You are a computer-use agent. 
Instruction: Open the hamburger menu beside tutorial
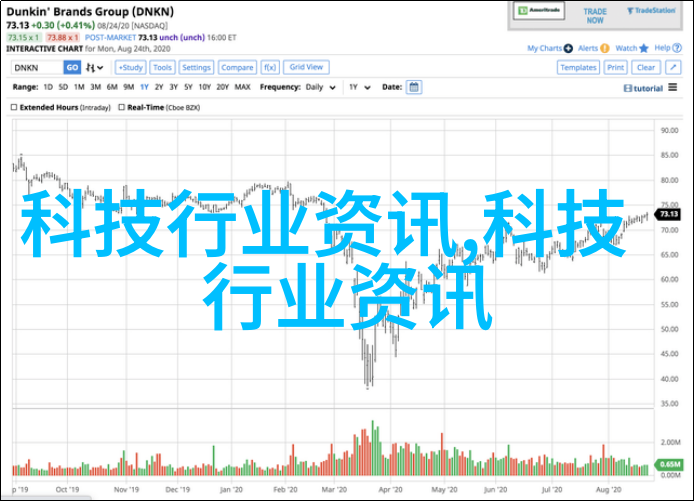coord(673,87)
